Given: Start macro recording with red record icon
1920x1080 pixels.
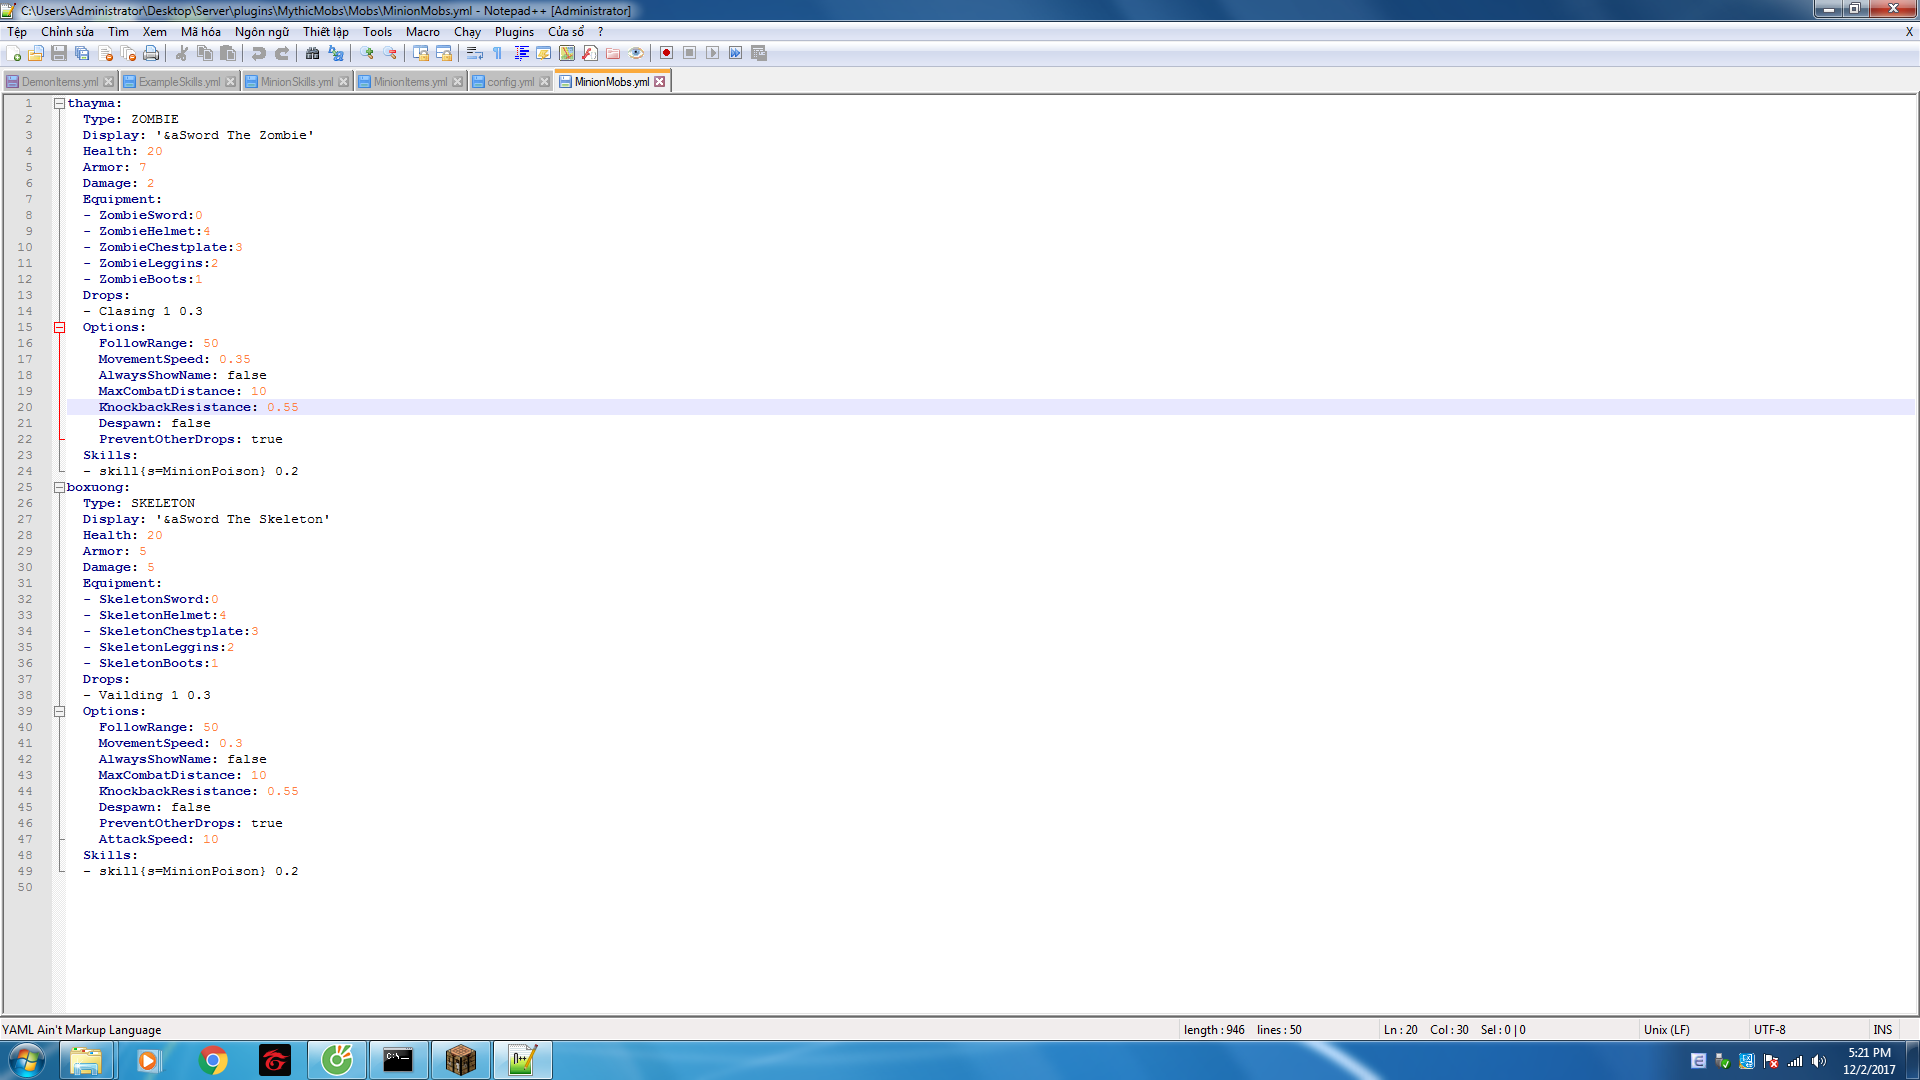Looking at the screenshot, I should click(666, 53).
